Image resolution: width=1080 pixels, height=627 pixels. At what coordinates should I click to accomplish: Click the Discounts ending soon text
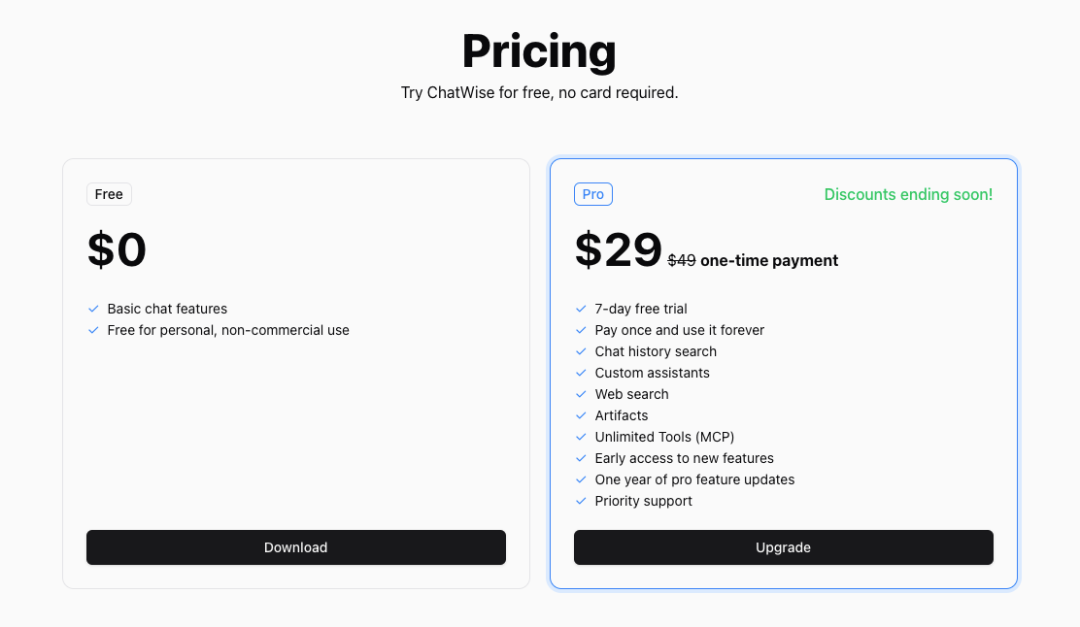click(x=908, y=194)
